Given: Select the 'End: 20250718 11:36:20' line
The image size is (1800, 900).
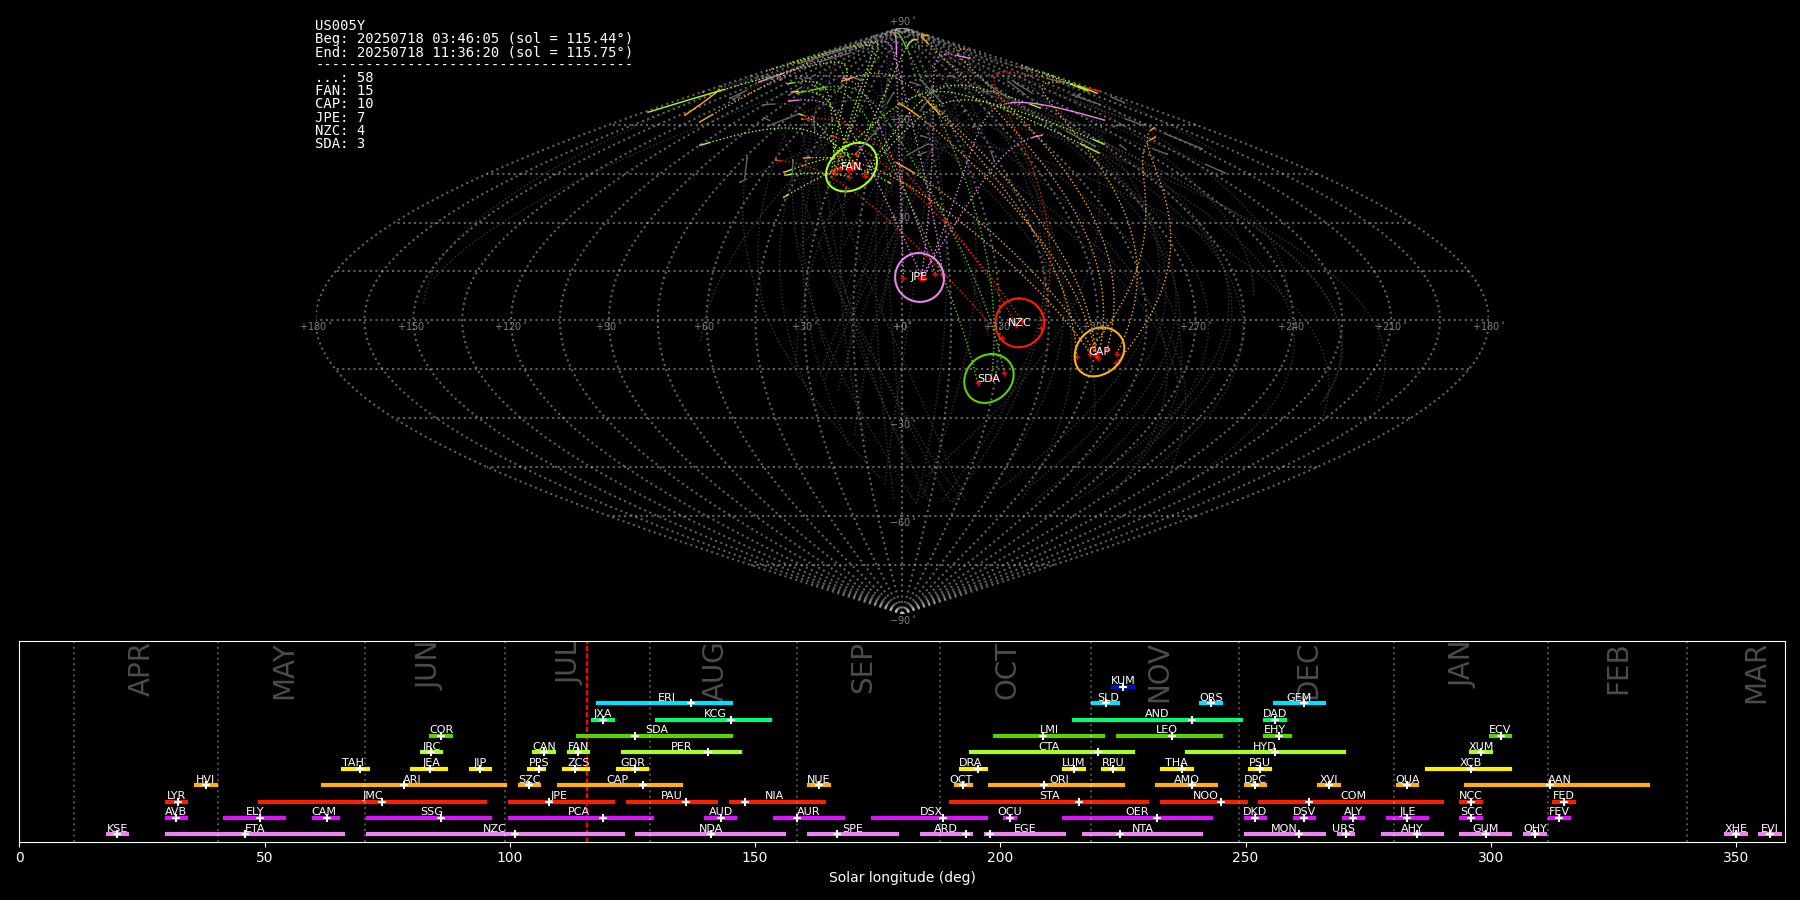Looking at the screenshot, I should pos(474,52).
